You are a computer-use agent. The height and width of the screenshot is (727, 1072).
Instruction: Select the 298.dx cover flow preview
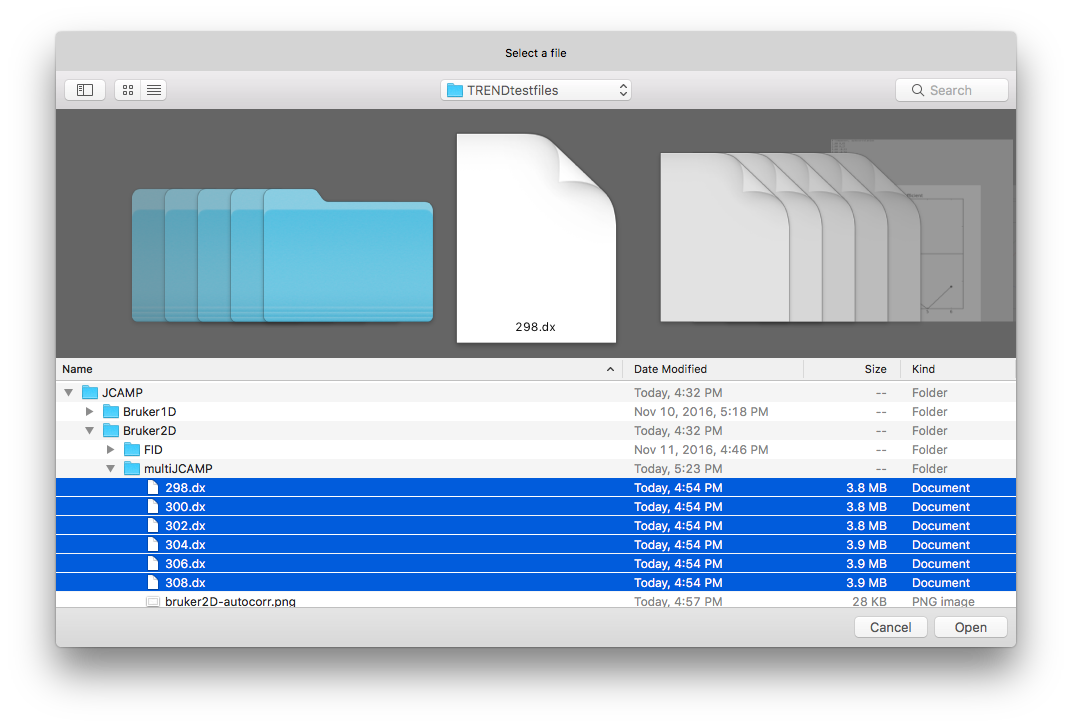(536, 237)
